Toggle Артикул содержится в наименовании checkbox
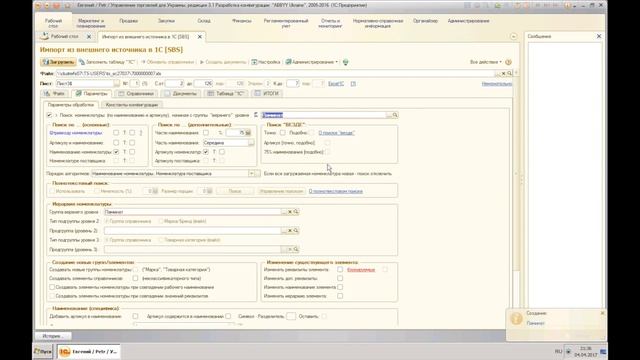Viewport: 640px width, 360px height. click(228, 316)
